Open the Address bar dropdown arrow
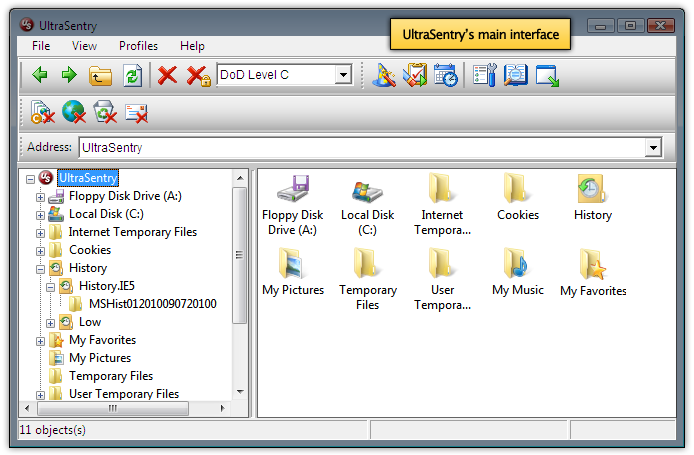 tap(653, 147)
